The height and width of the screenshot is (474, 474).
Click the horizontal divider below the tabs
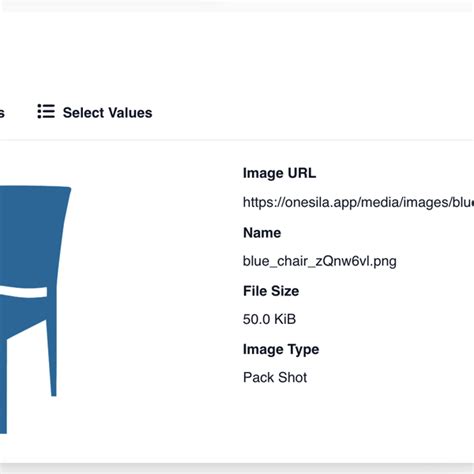click(x=237, y=140)
